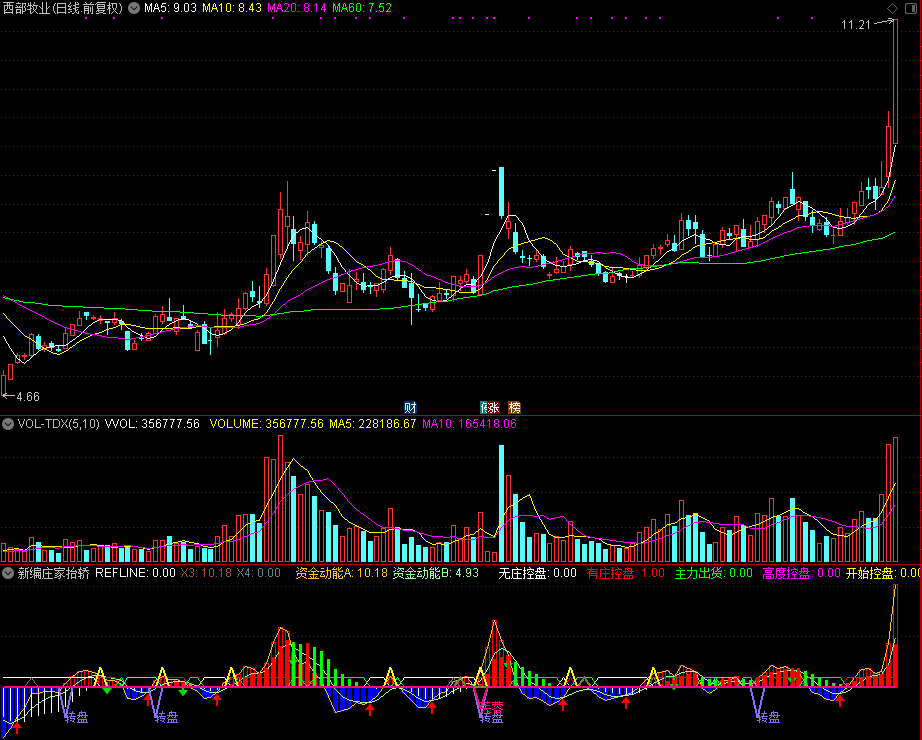Click the tallest cyan volume bar in VOL panel
This screenshot has height=740, width=922.
click(502, 504)
